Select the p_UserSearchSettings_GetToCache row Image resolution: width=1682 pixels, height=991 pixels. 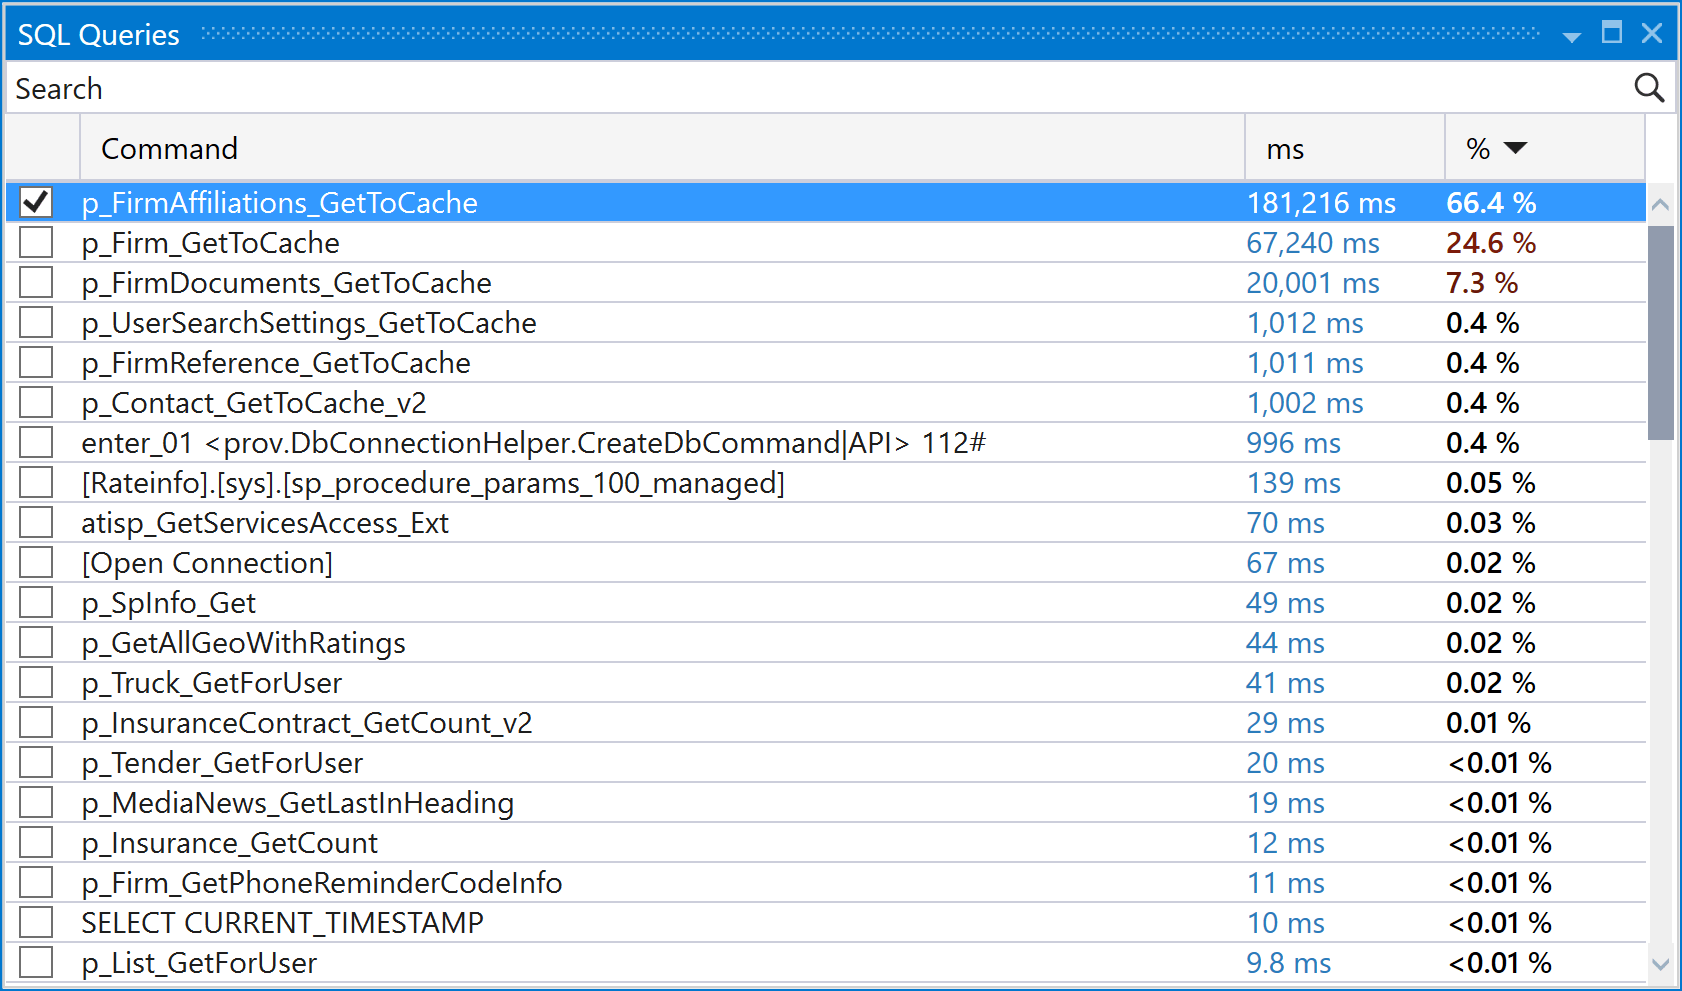[x=309, y=323]
